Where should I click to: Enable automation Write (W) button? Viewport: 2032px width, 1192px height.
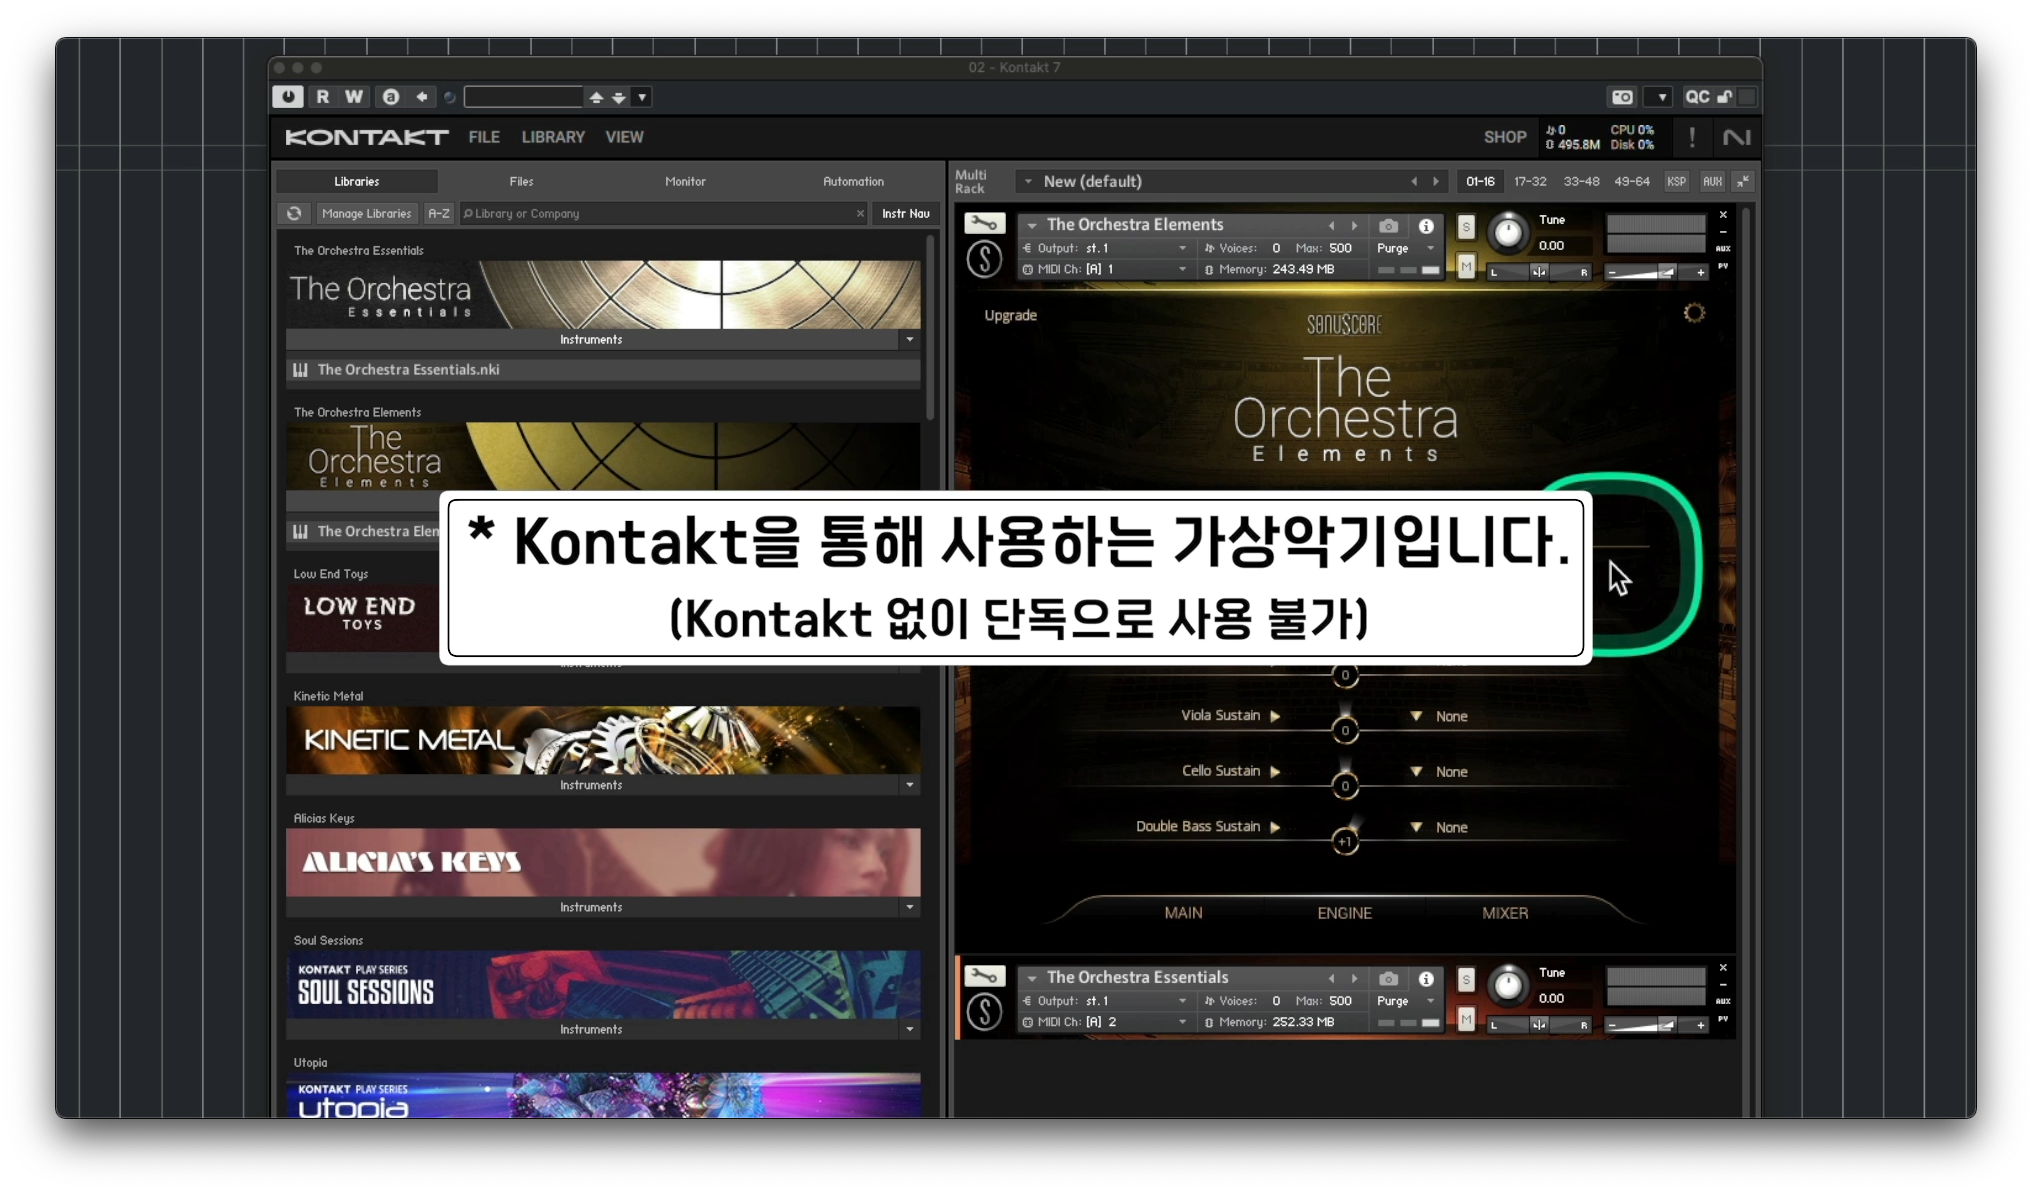[354, 97]
